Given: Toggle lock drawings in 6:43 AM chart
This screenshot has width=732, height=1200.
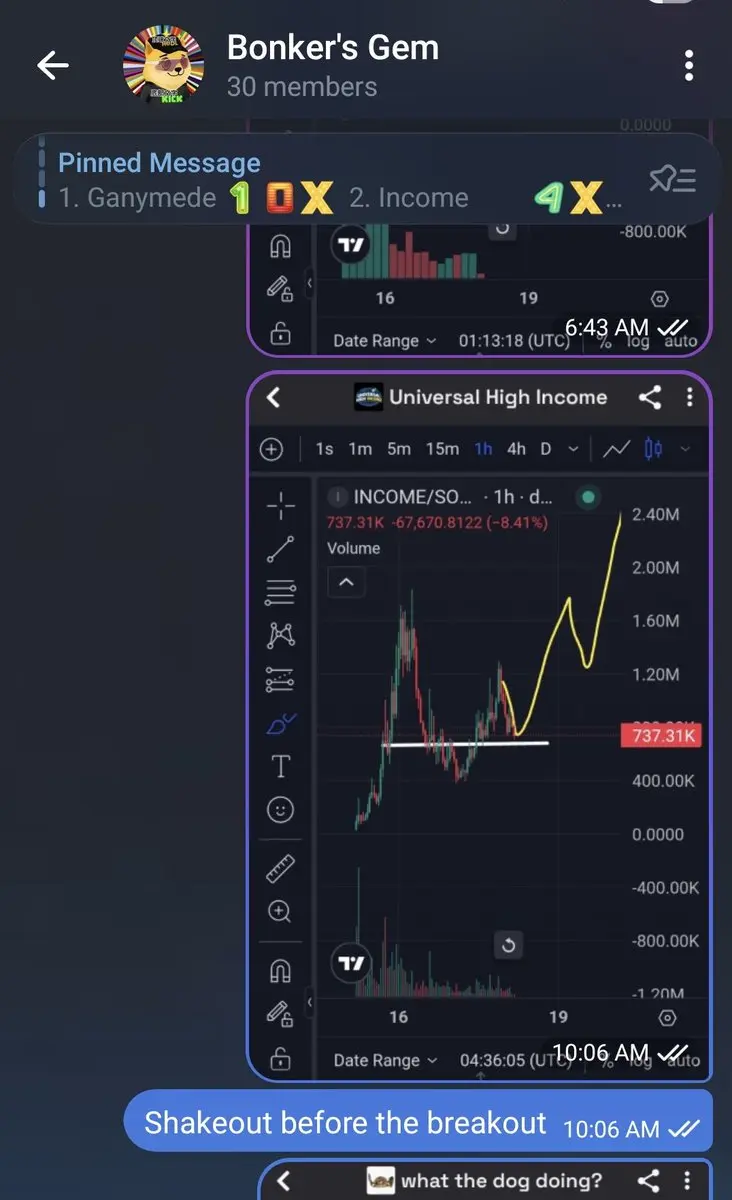Looking at the screenshot, I should (281, 335).
